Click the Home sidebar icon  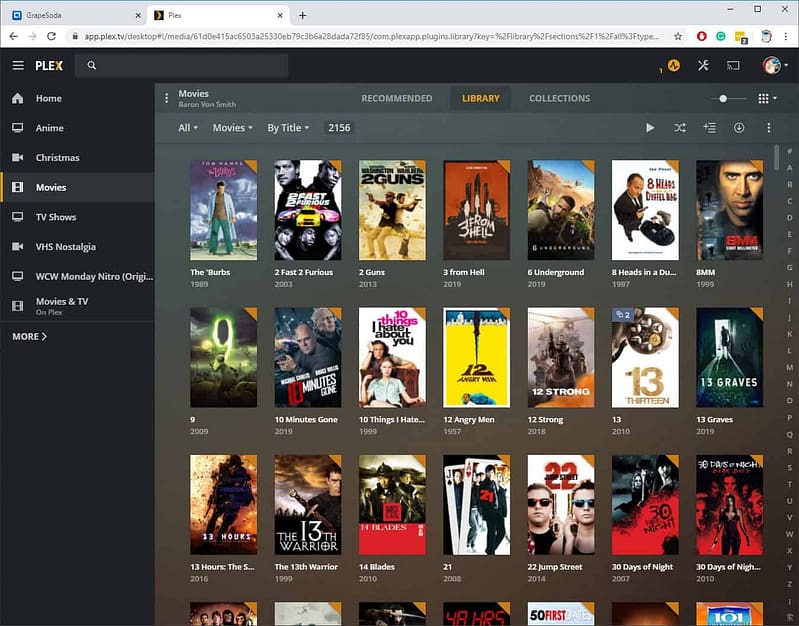[18, 98]
